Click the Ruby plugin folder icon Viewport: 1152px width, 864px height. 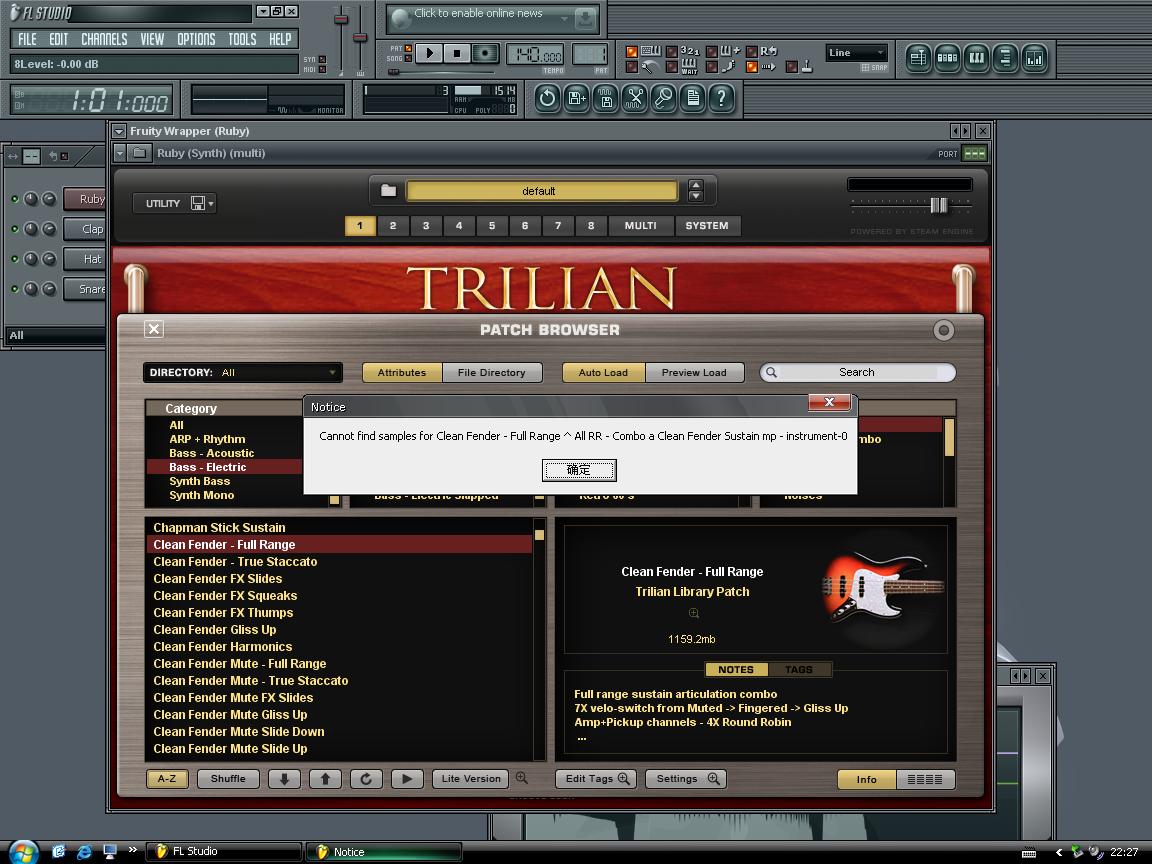[x=140, y=153]
